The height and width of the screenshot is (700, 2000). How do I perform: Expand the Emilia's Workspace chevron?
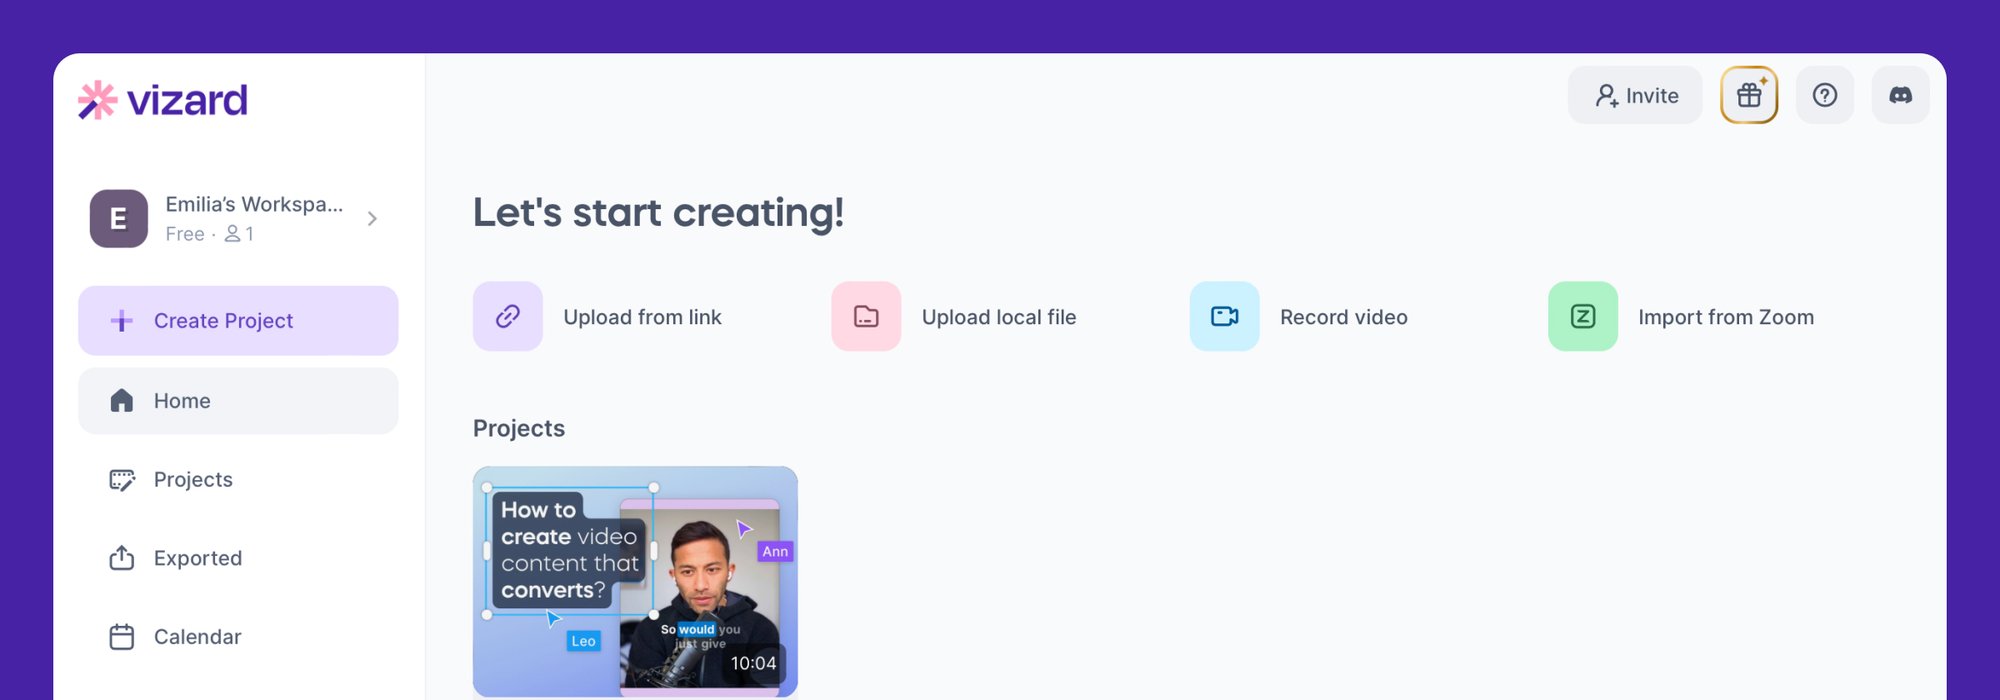coord(372,218)
